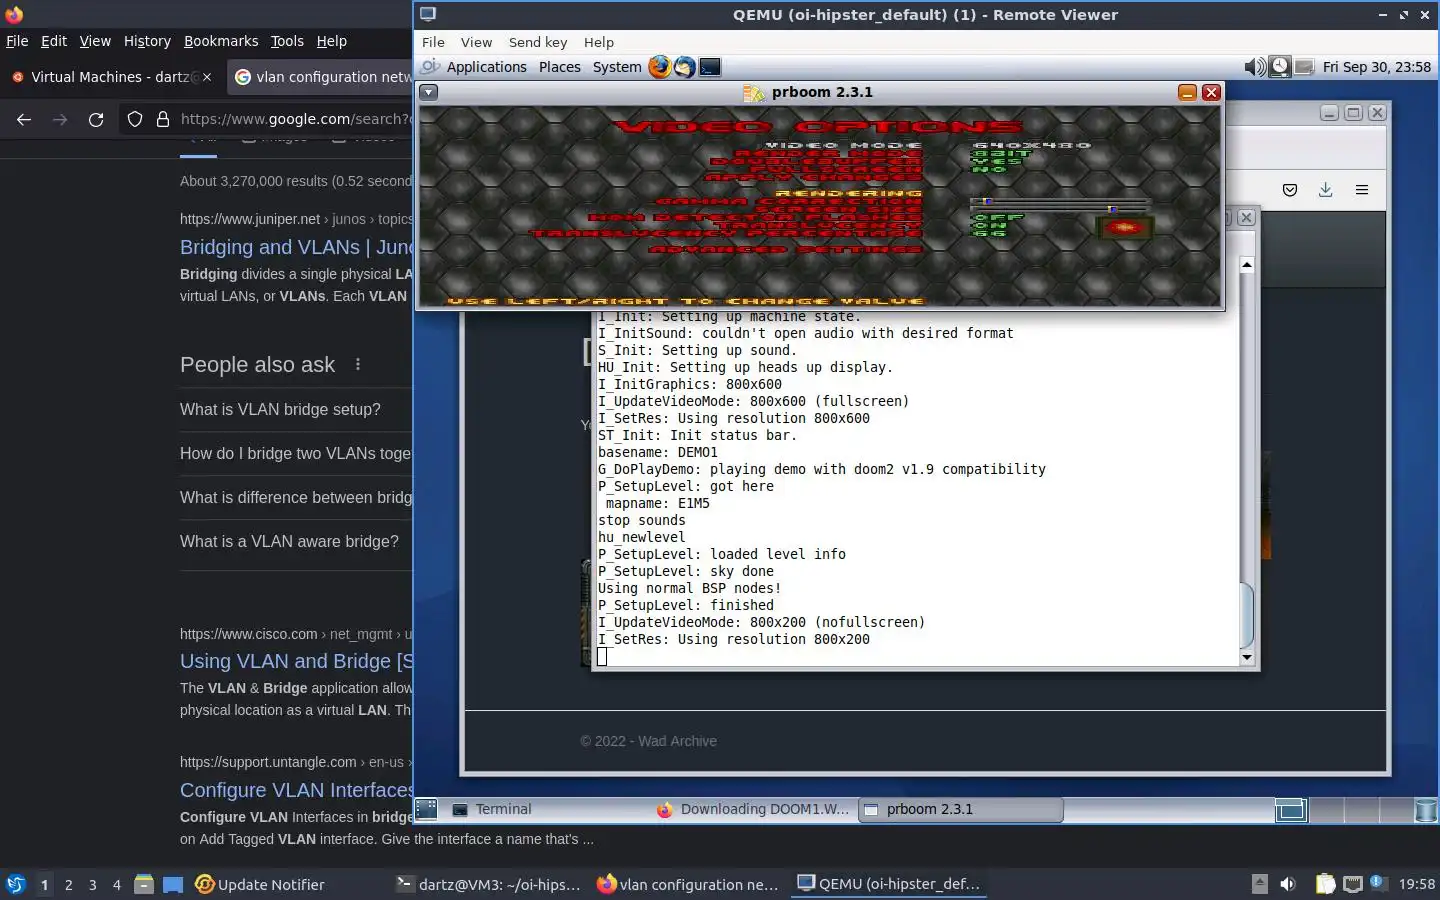Expand What is difference between bridge question

pyautogui.click(x=296, y=497)
